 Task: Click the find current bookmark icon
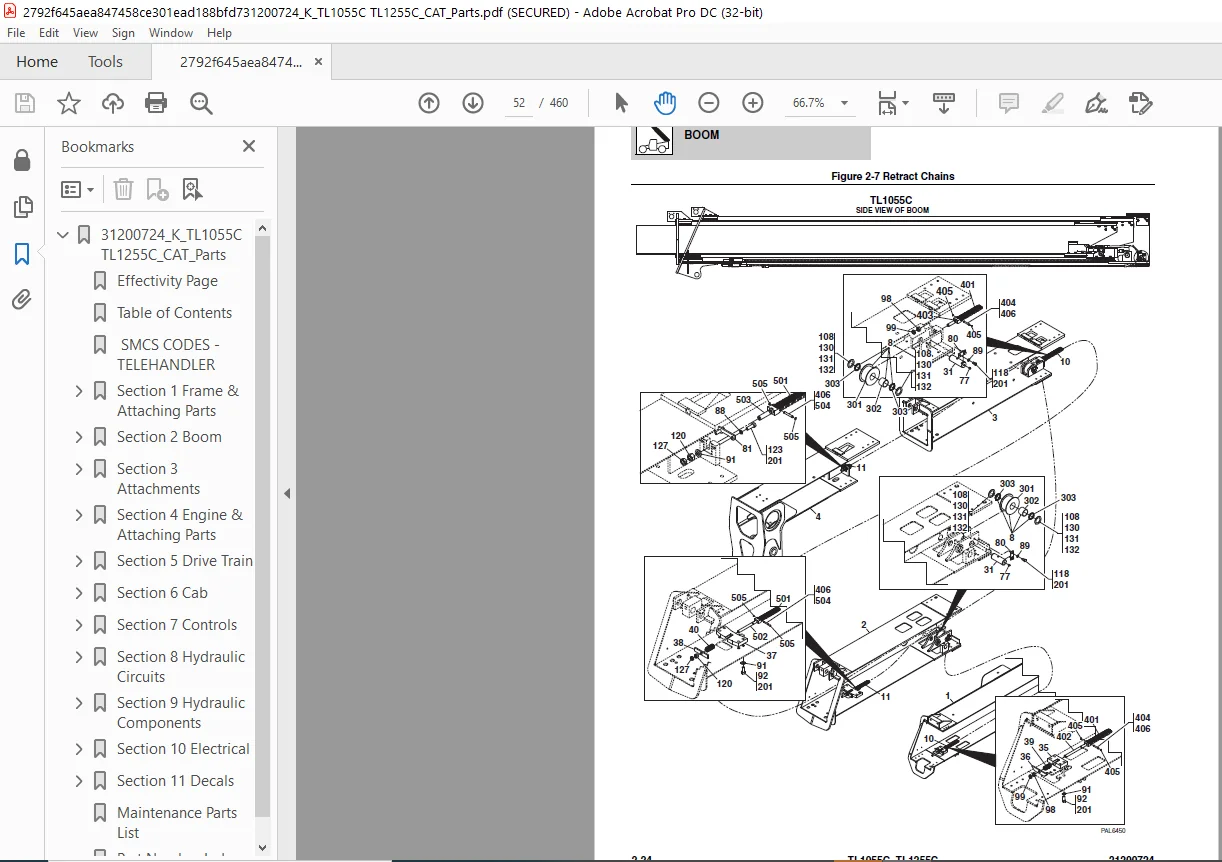192,189
